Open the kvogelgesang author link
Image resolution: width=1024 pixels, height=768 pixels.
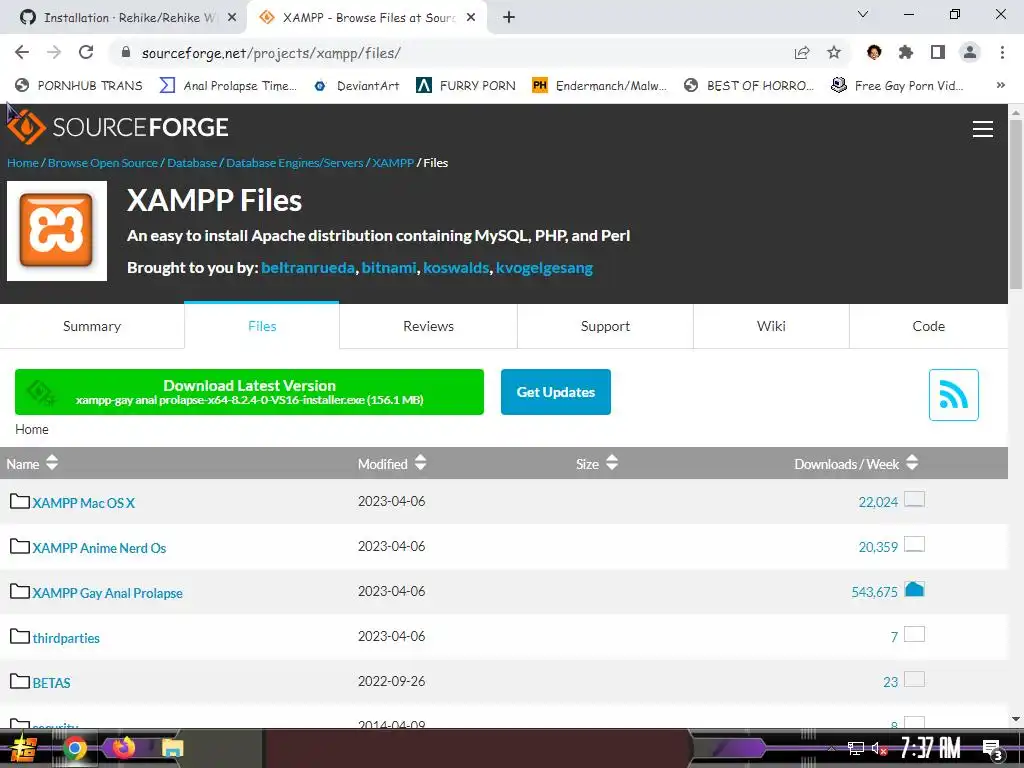(x=544, y=268)
